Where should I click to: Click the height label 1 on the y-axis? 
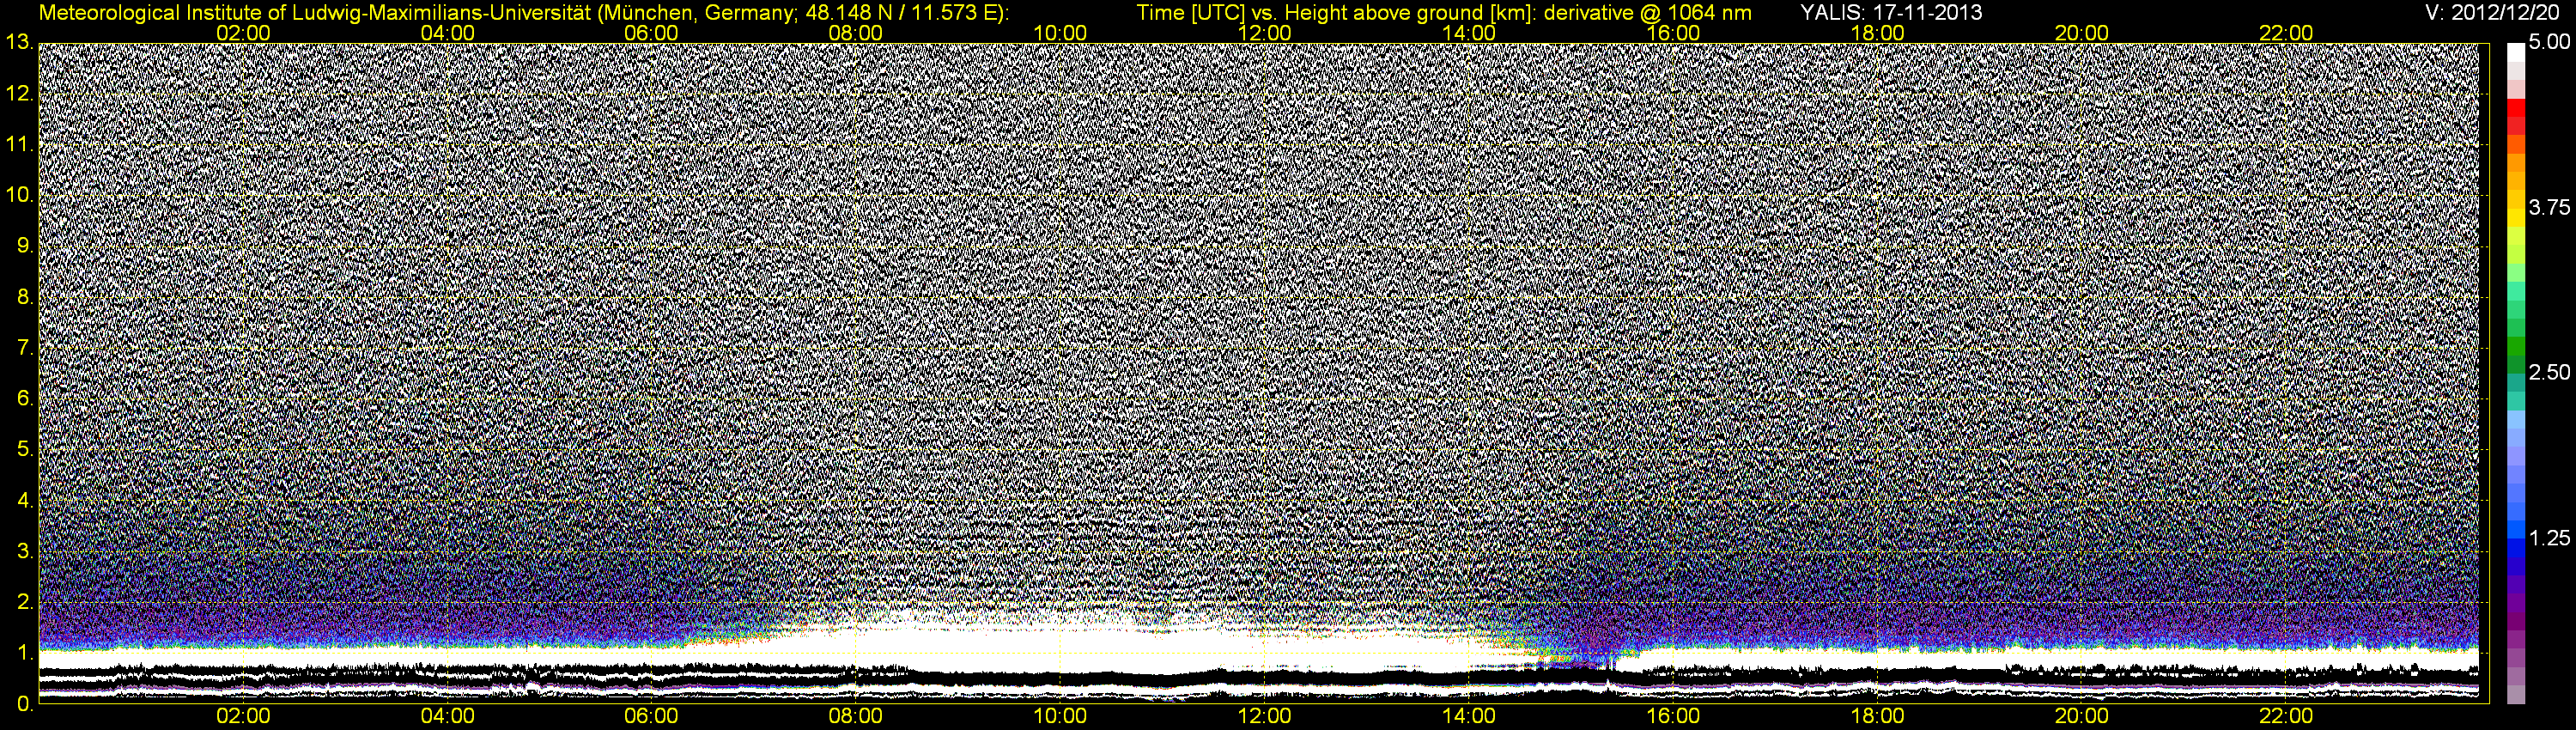(23, 653)
